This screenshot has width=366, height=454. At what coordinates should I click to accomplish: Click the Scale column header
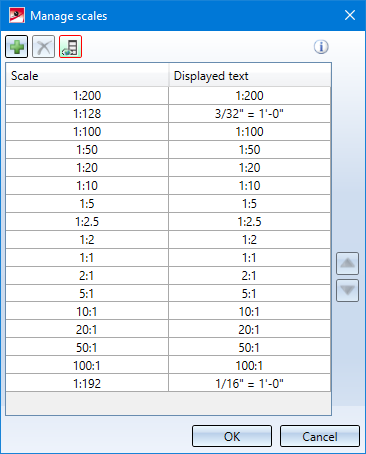click(87, 75)
